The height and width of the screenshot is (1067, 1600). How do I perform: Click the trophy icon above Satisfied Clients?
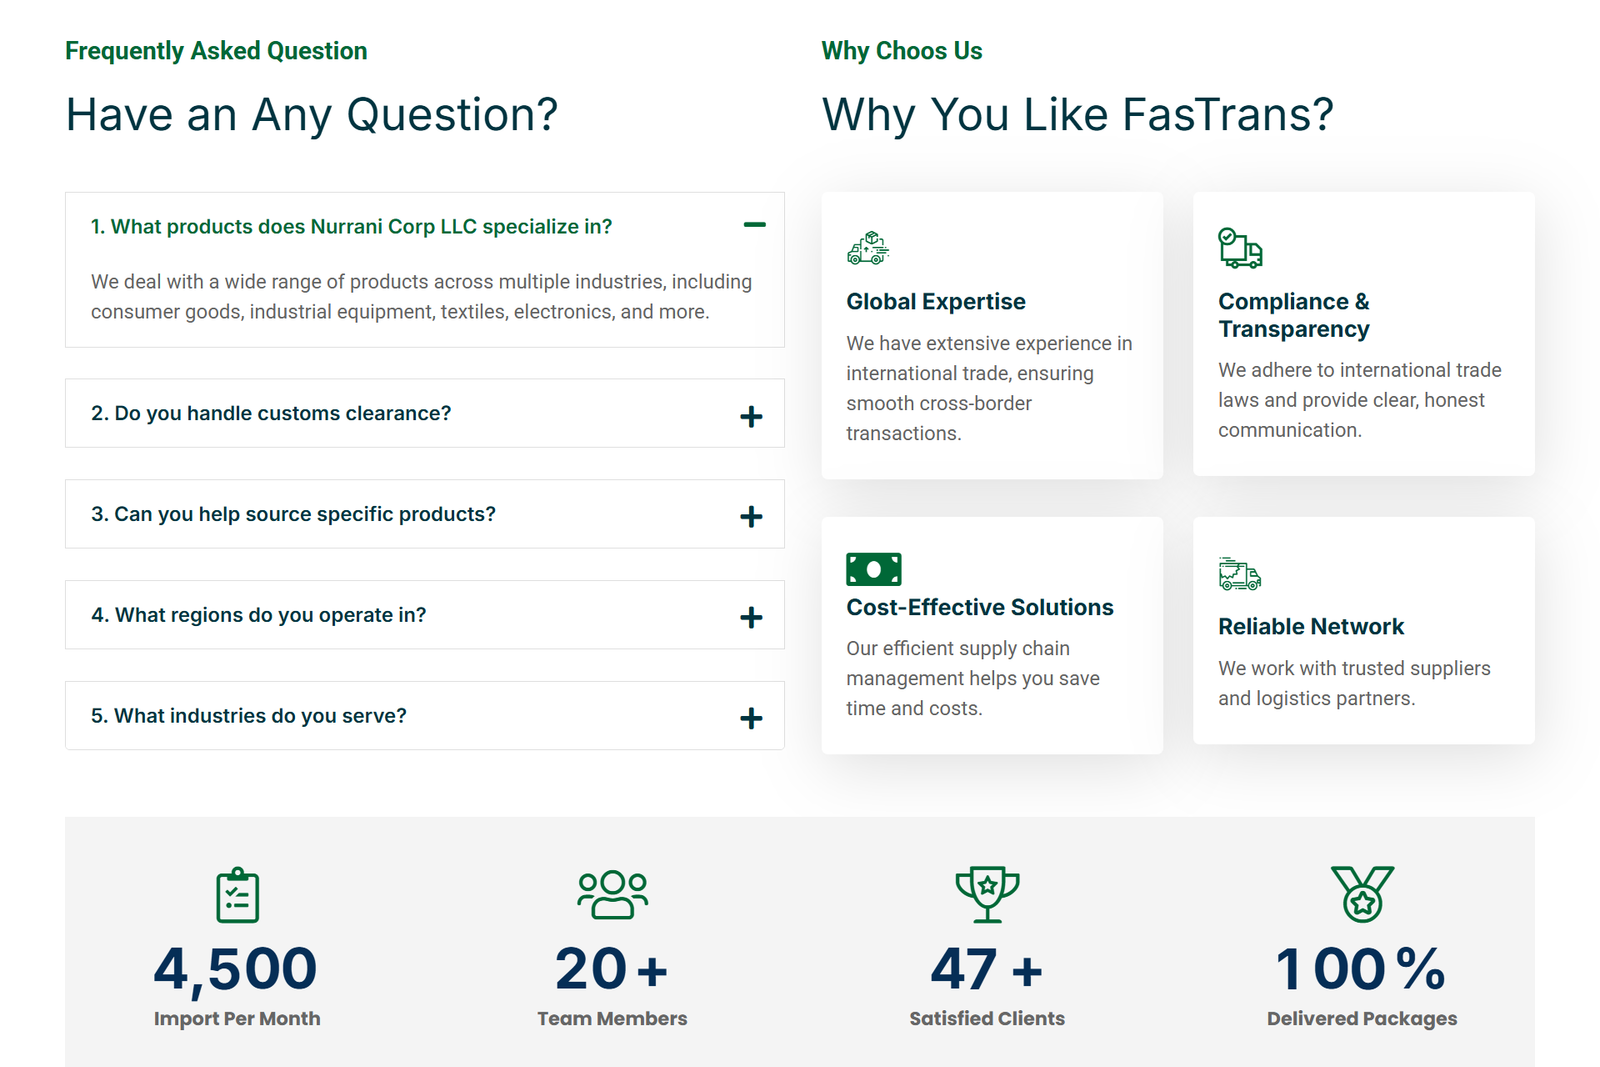(987, 894)
